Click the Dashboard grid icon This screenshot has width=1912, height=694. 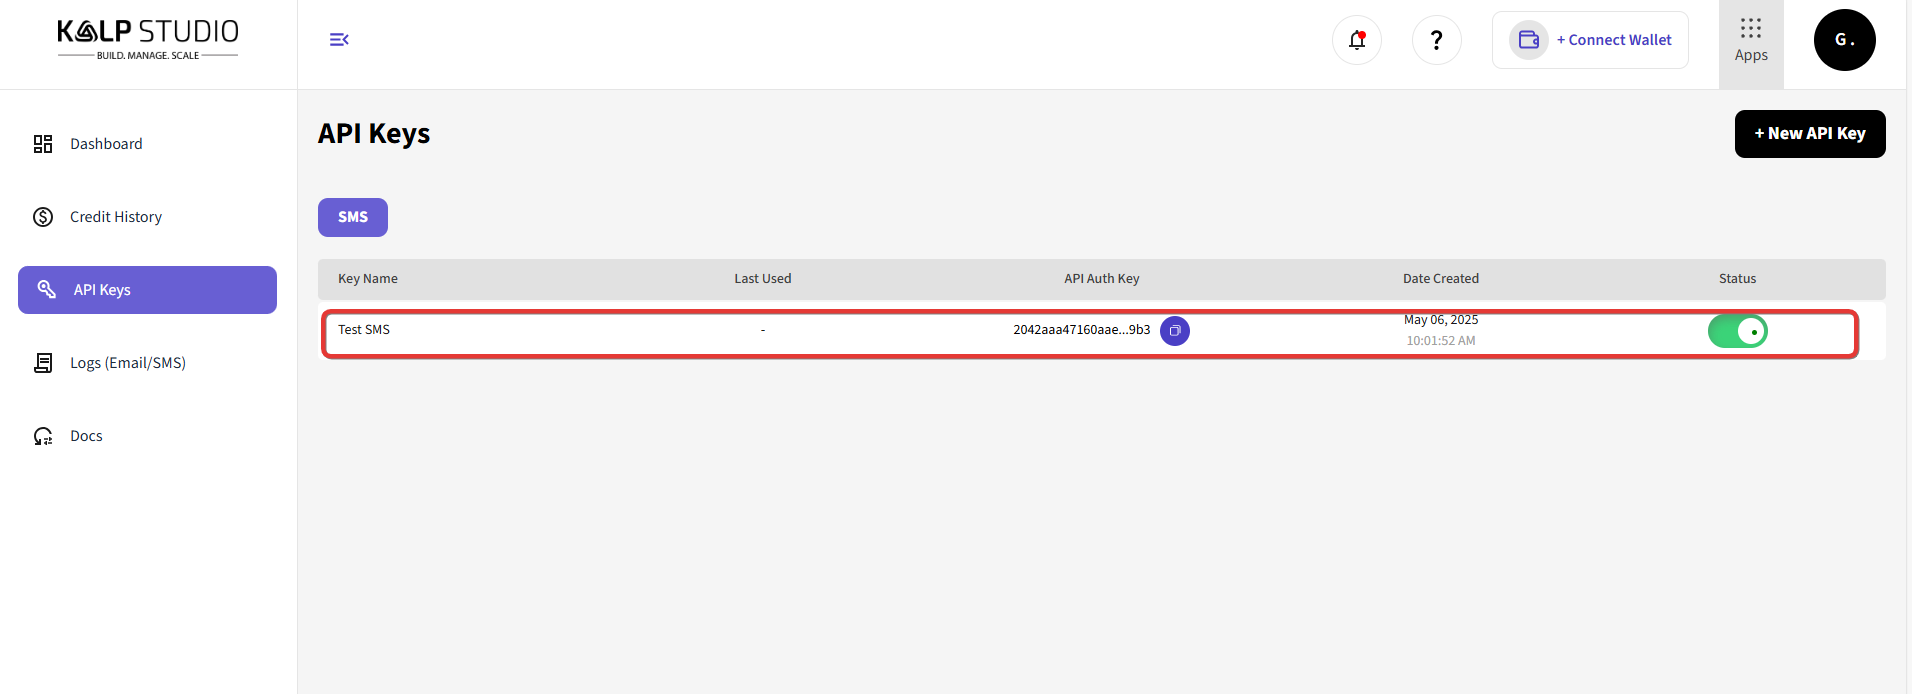click(x=43, y=144)
